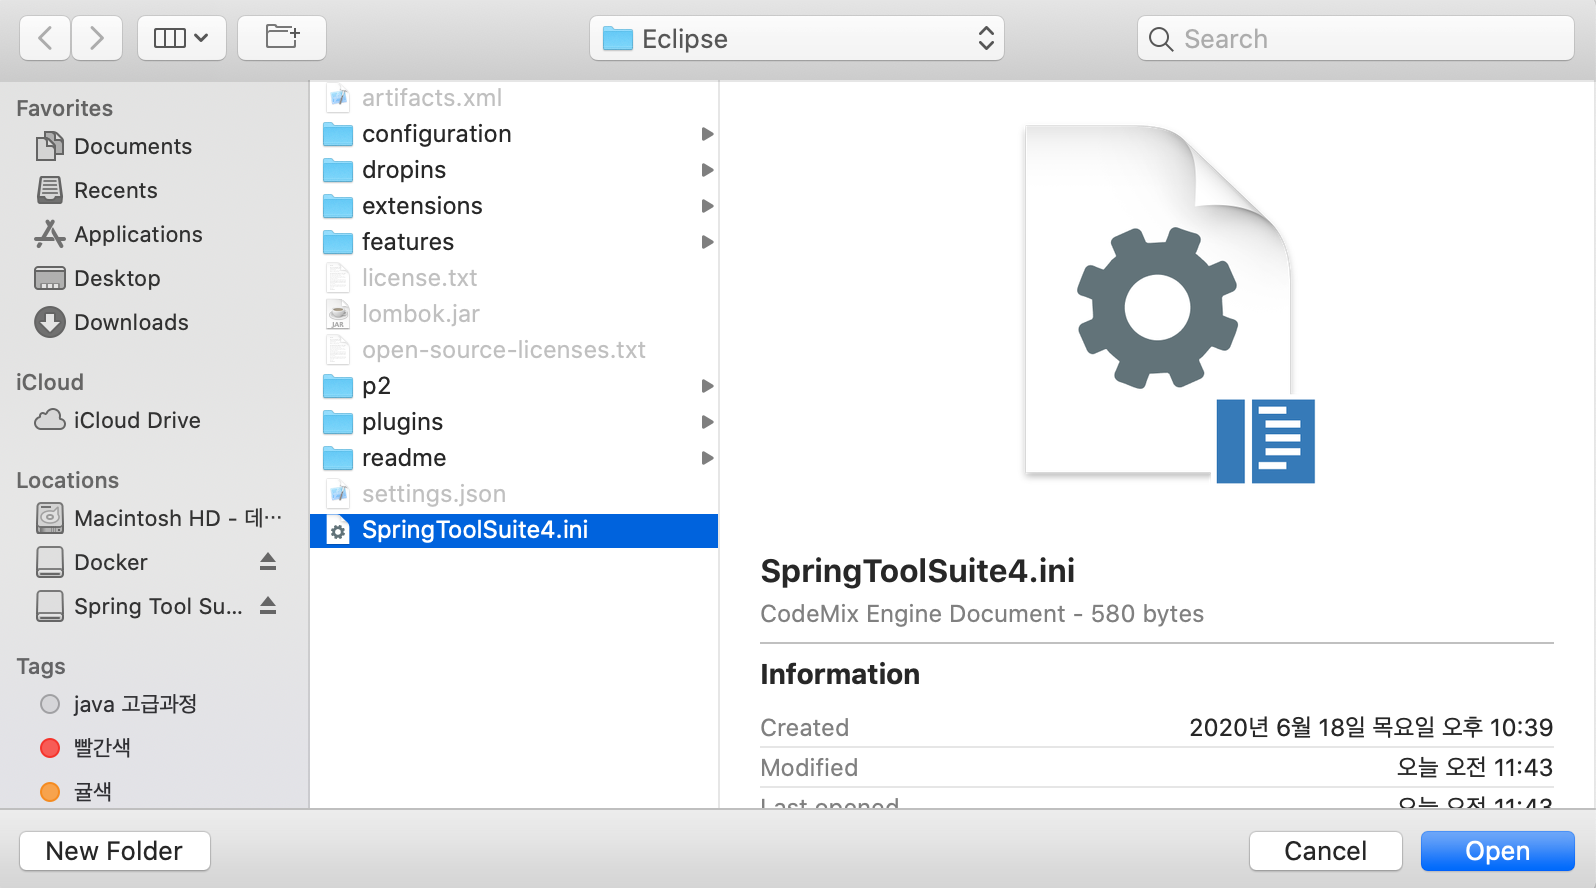The width and height of the screenshot is (1596, 888).
Task: Select Macintosh HD volume in Locations
Action: (160, 518)
